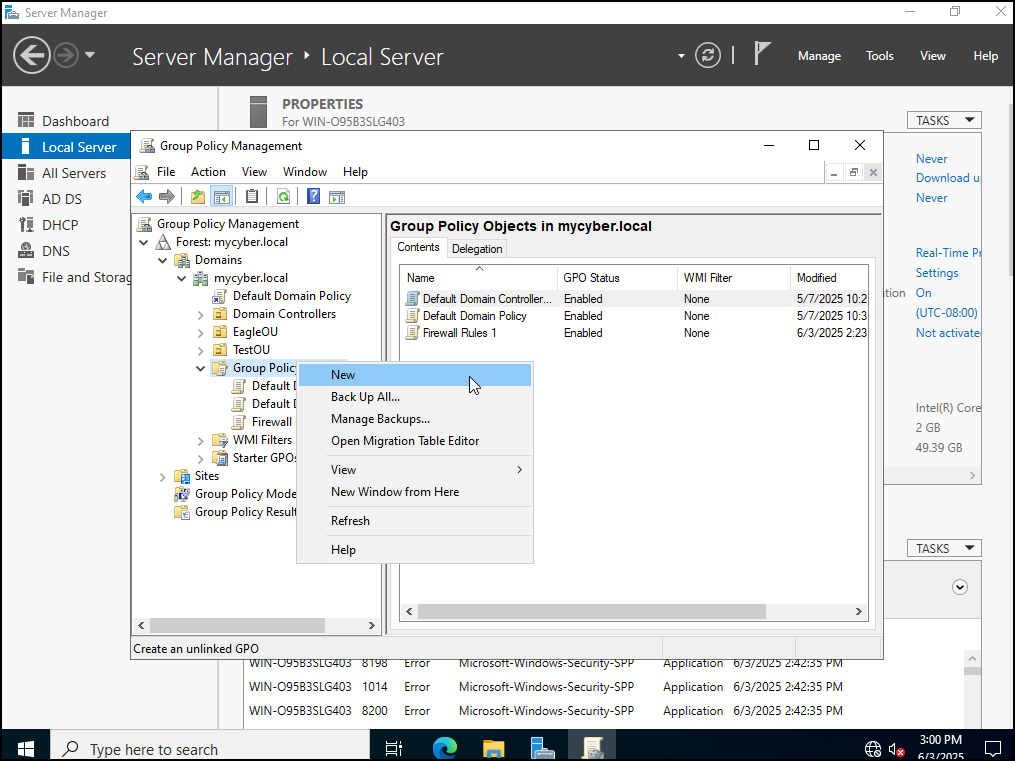This screenshot has height=761, width=1015.
Task: Select Default Domain Controllers row in list
Action: pos(634,299)
